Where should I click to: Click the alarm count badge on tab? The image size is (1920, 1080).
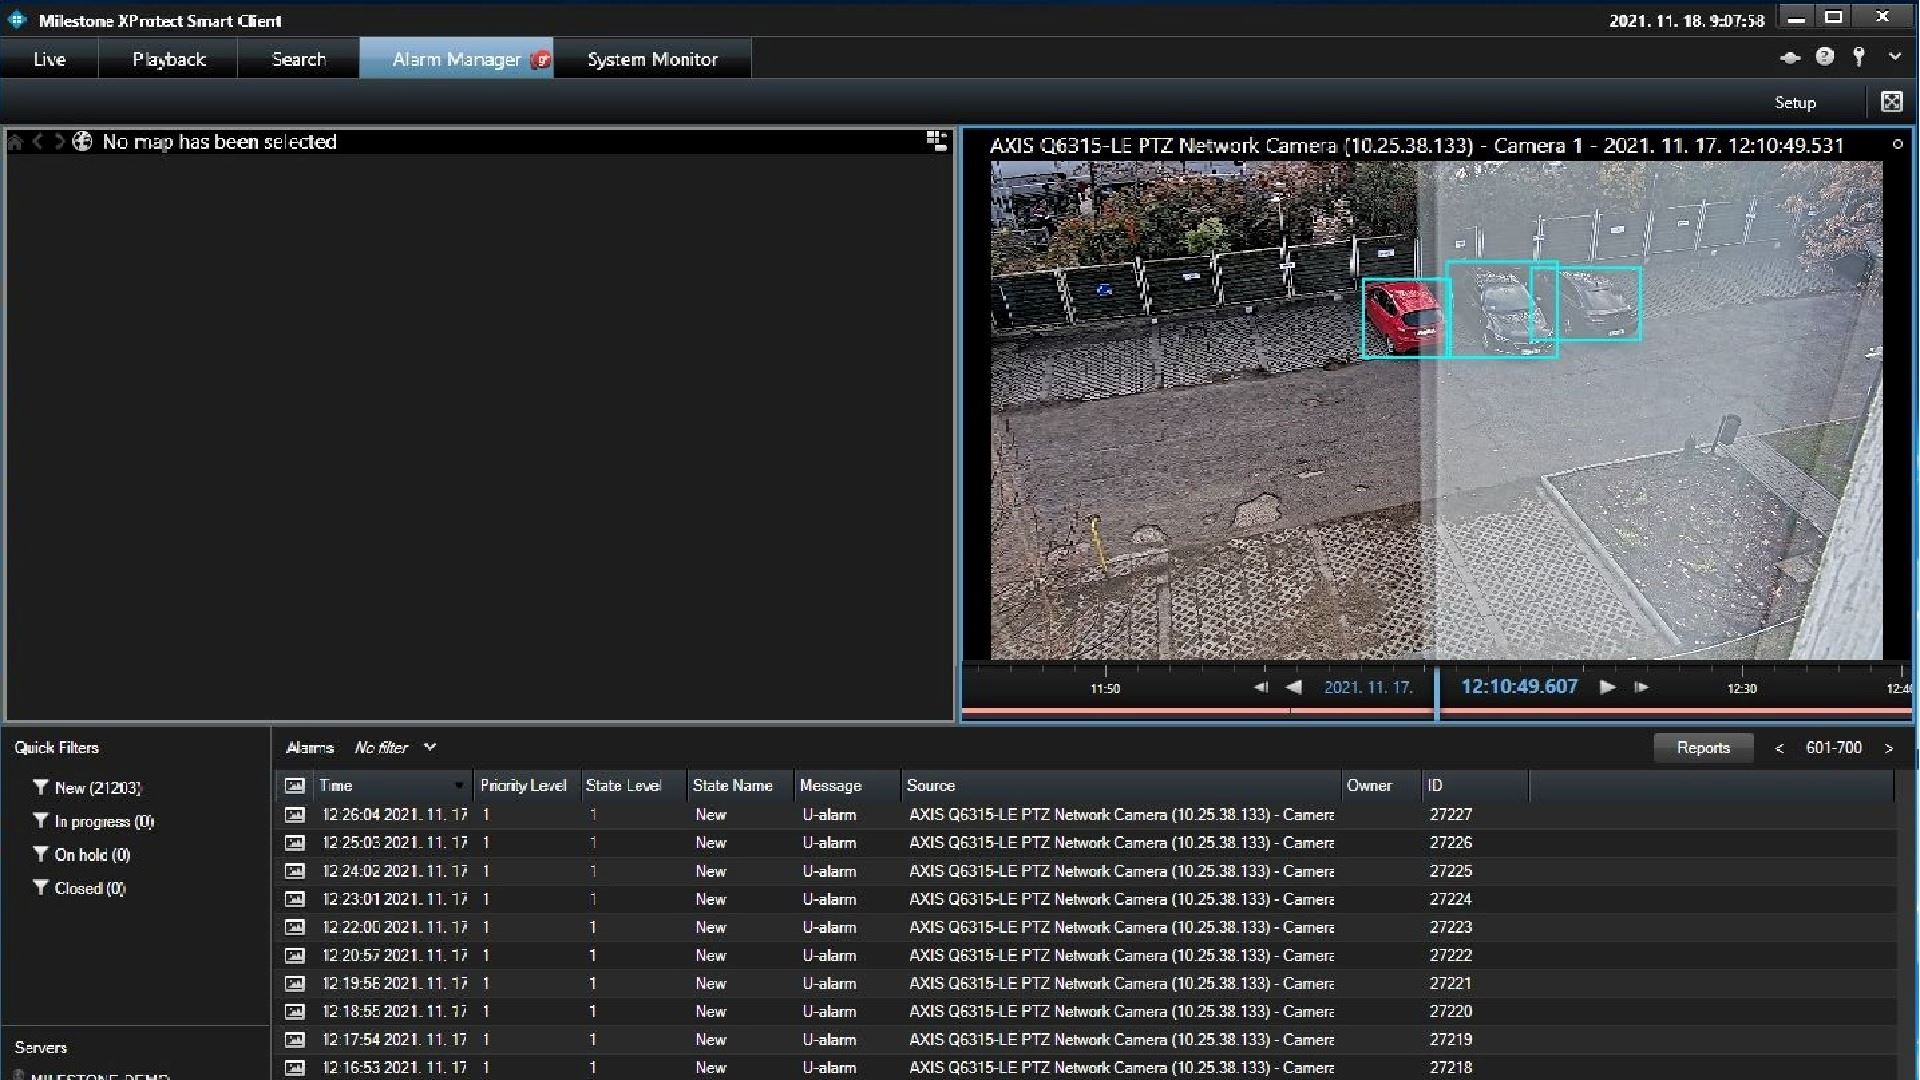tap(541, 60)
